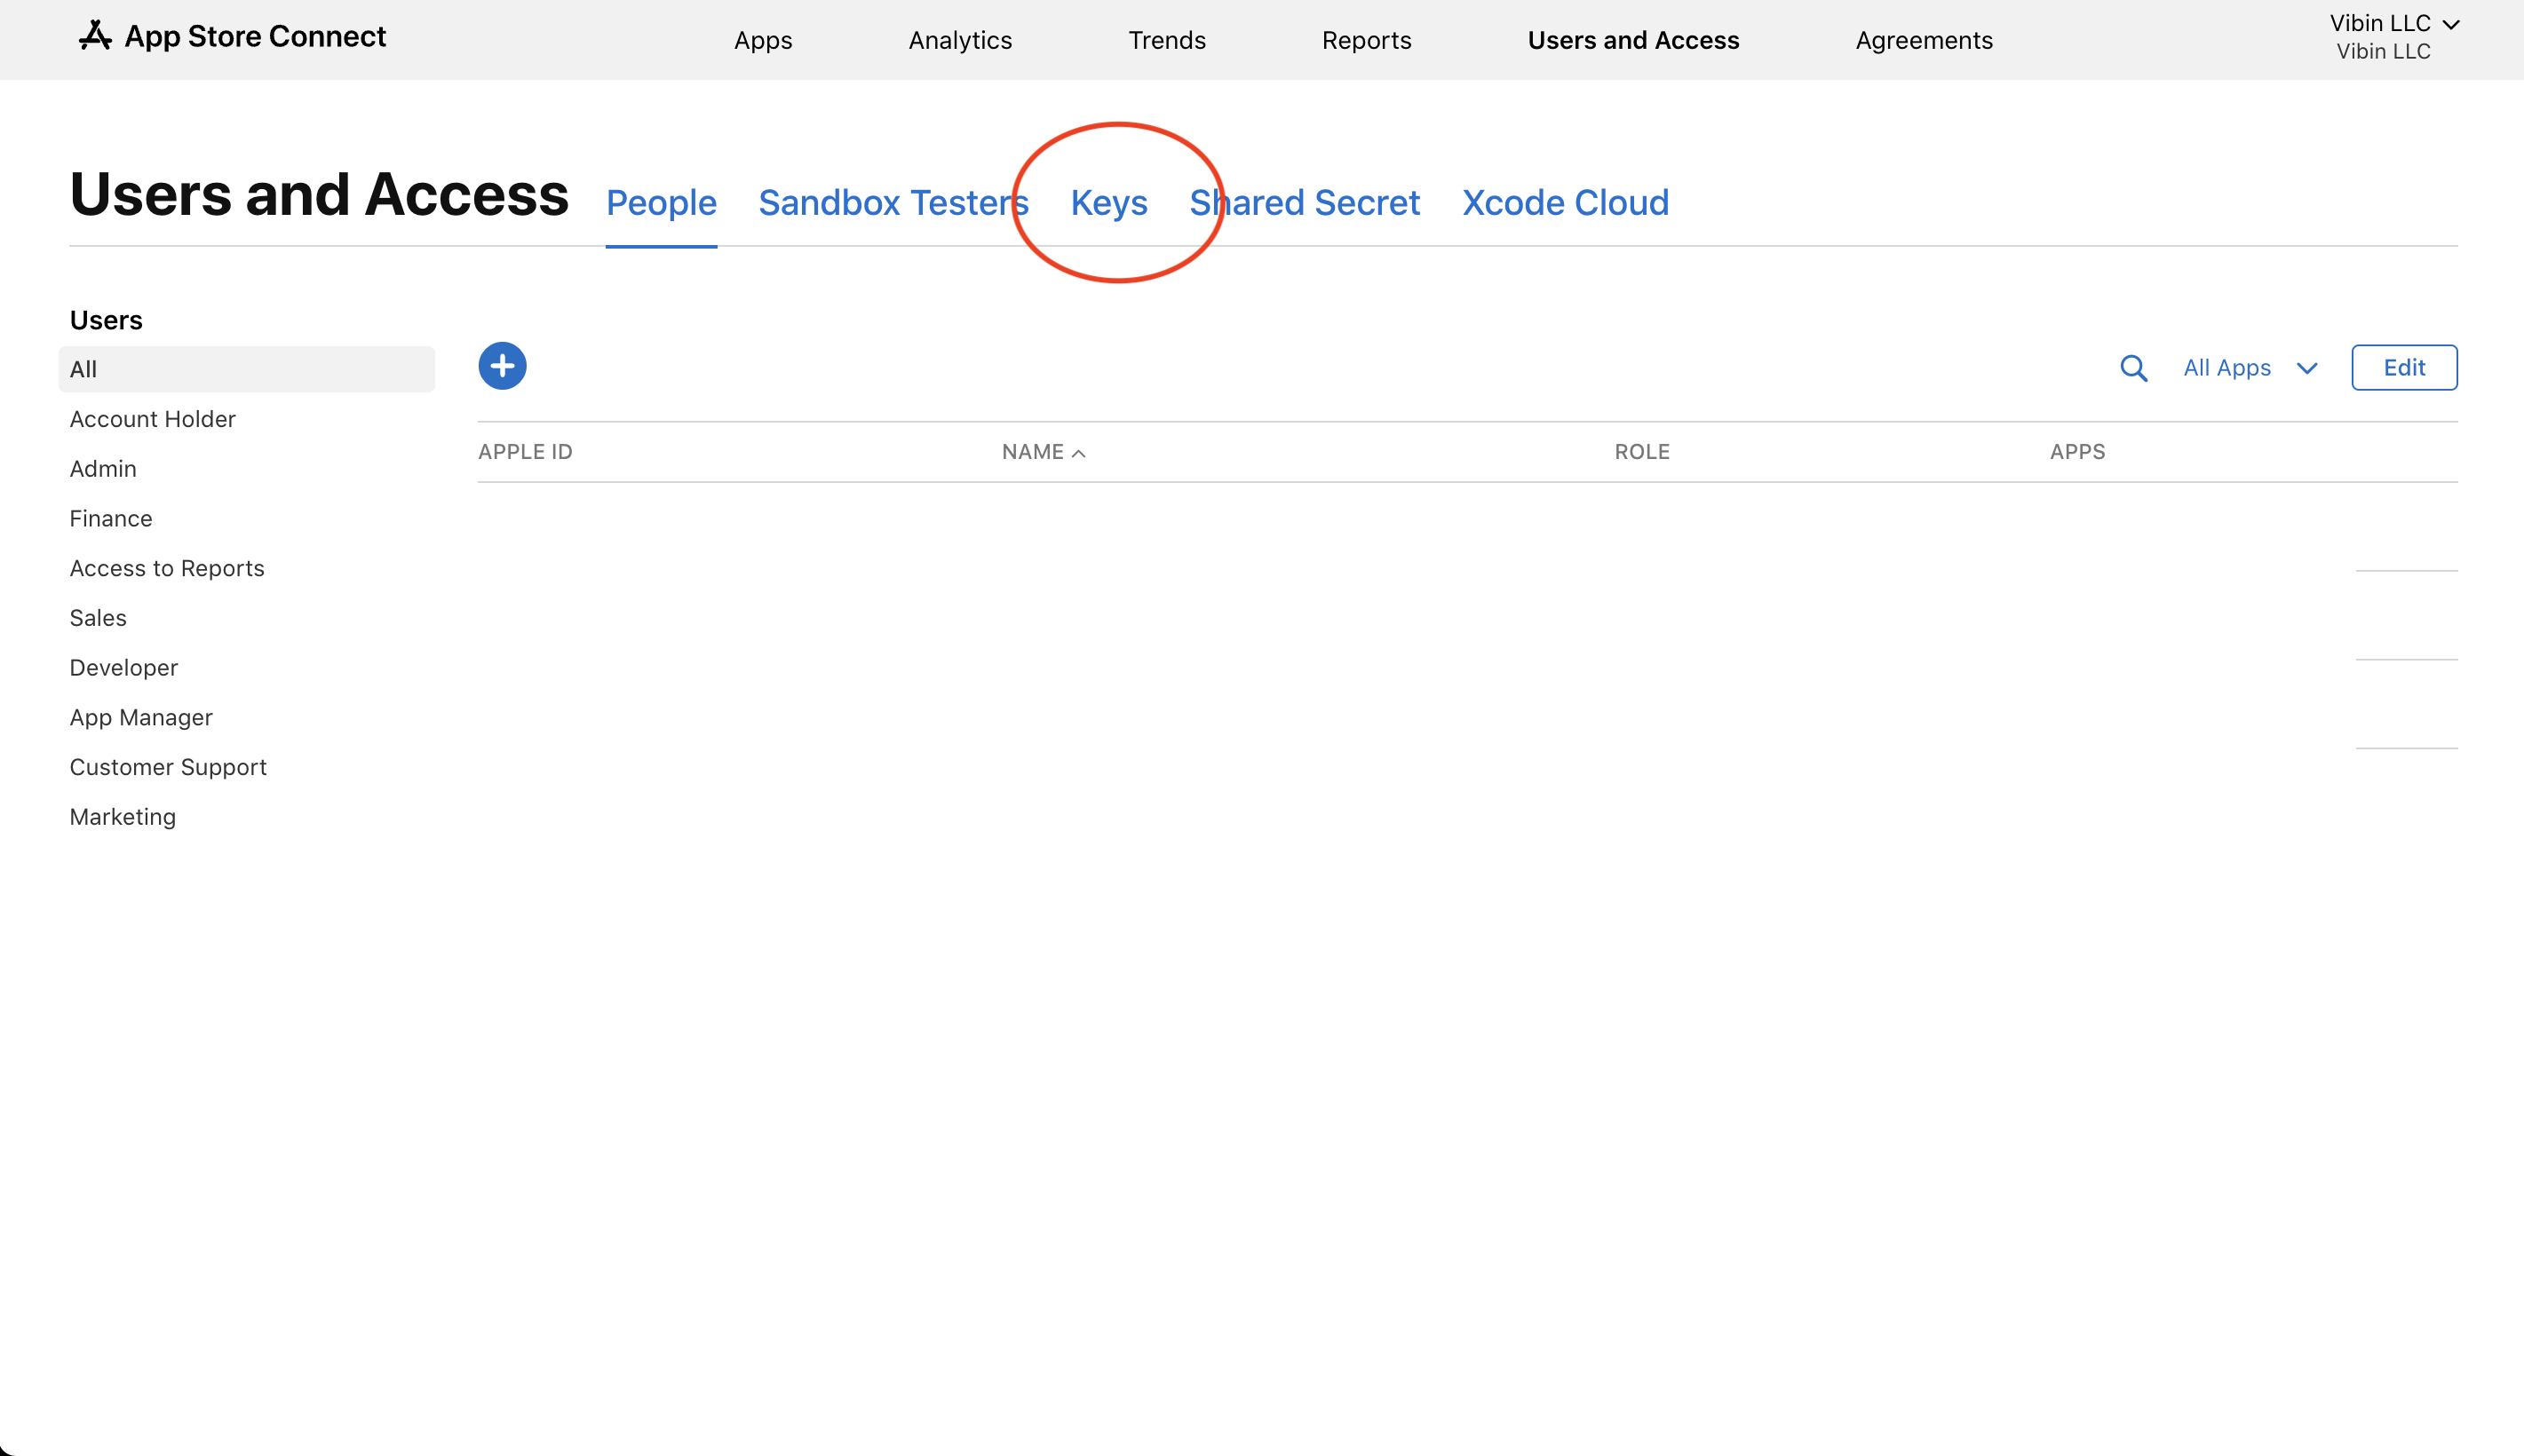Open the Xcode Cloud tab
The image size is (2524, 1456).
pyautogui.click(x=1565, y=203)
